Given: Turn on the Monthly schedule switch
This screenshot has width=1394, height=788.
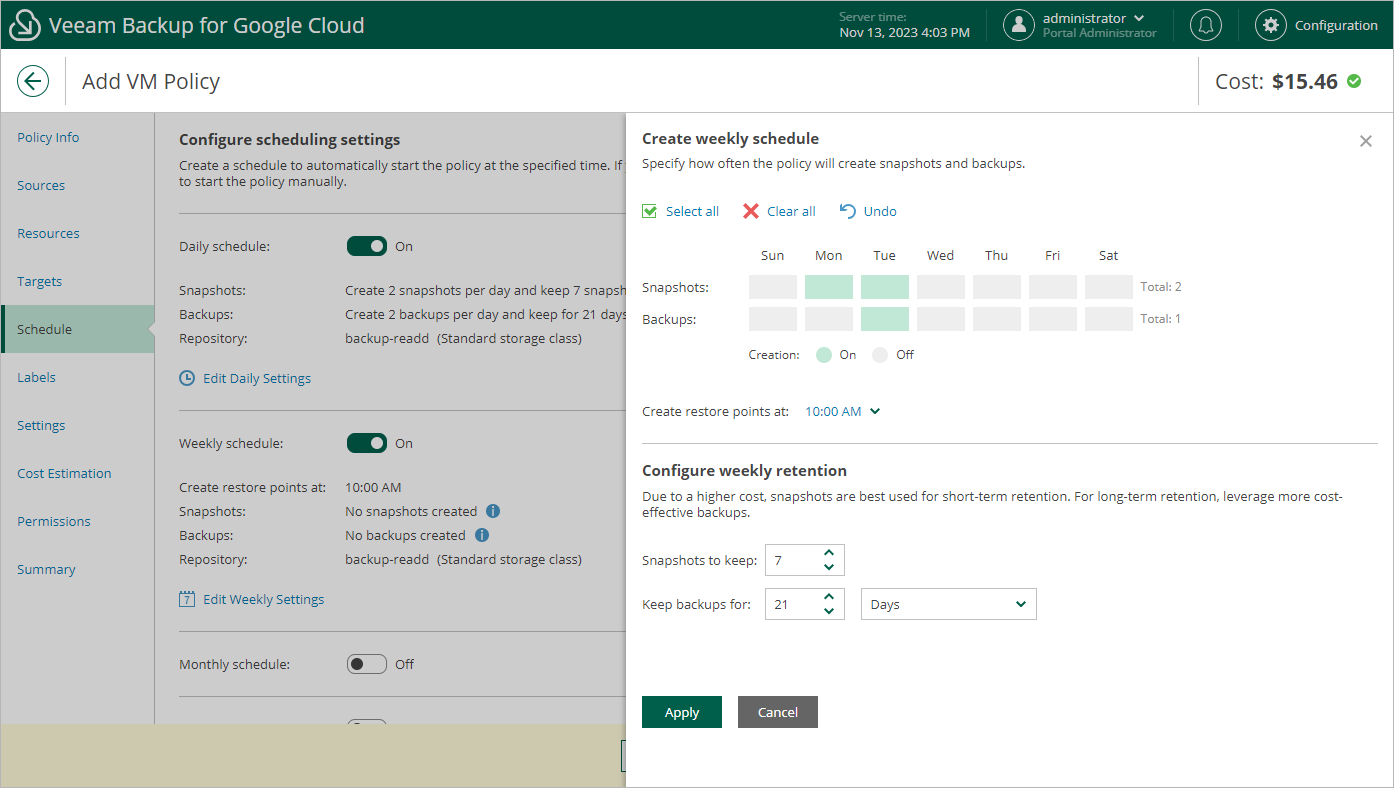Looking at the screenshot, I should tap(366, 664).
